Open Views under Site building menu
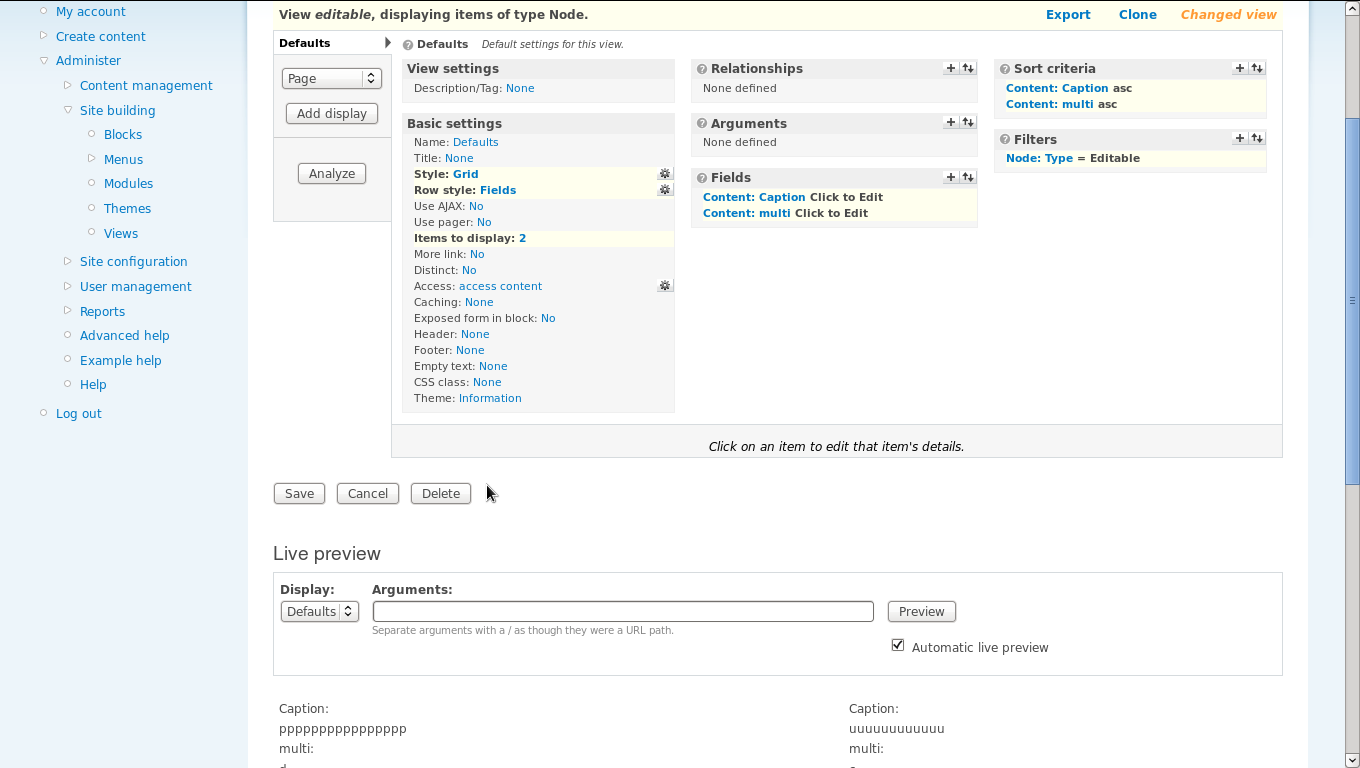 coord(121,233)
